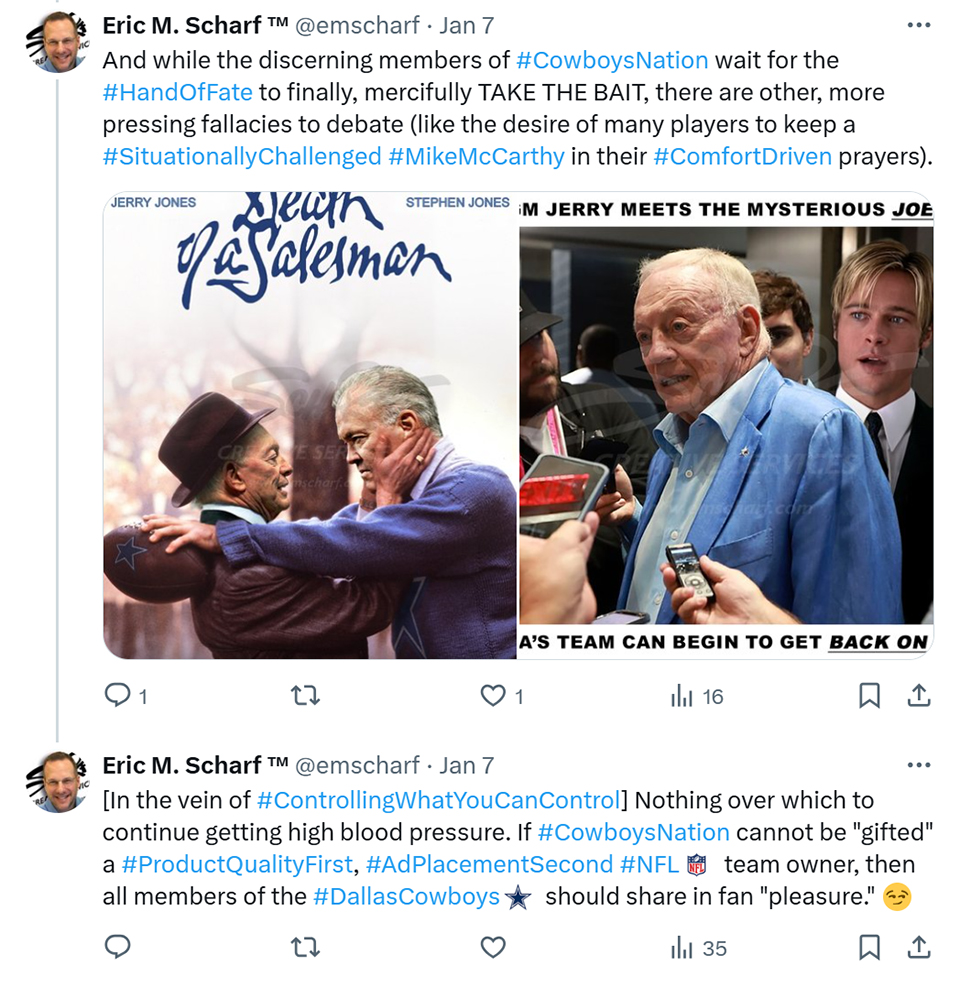Reply to the first tweet

125,696
